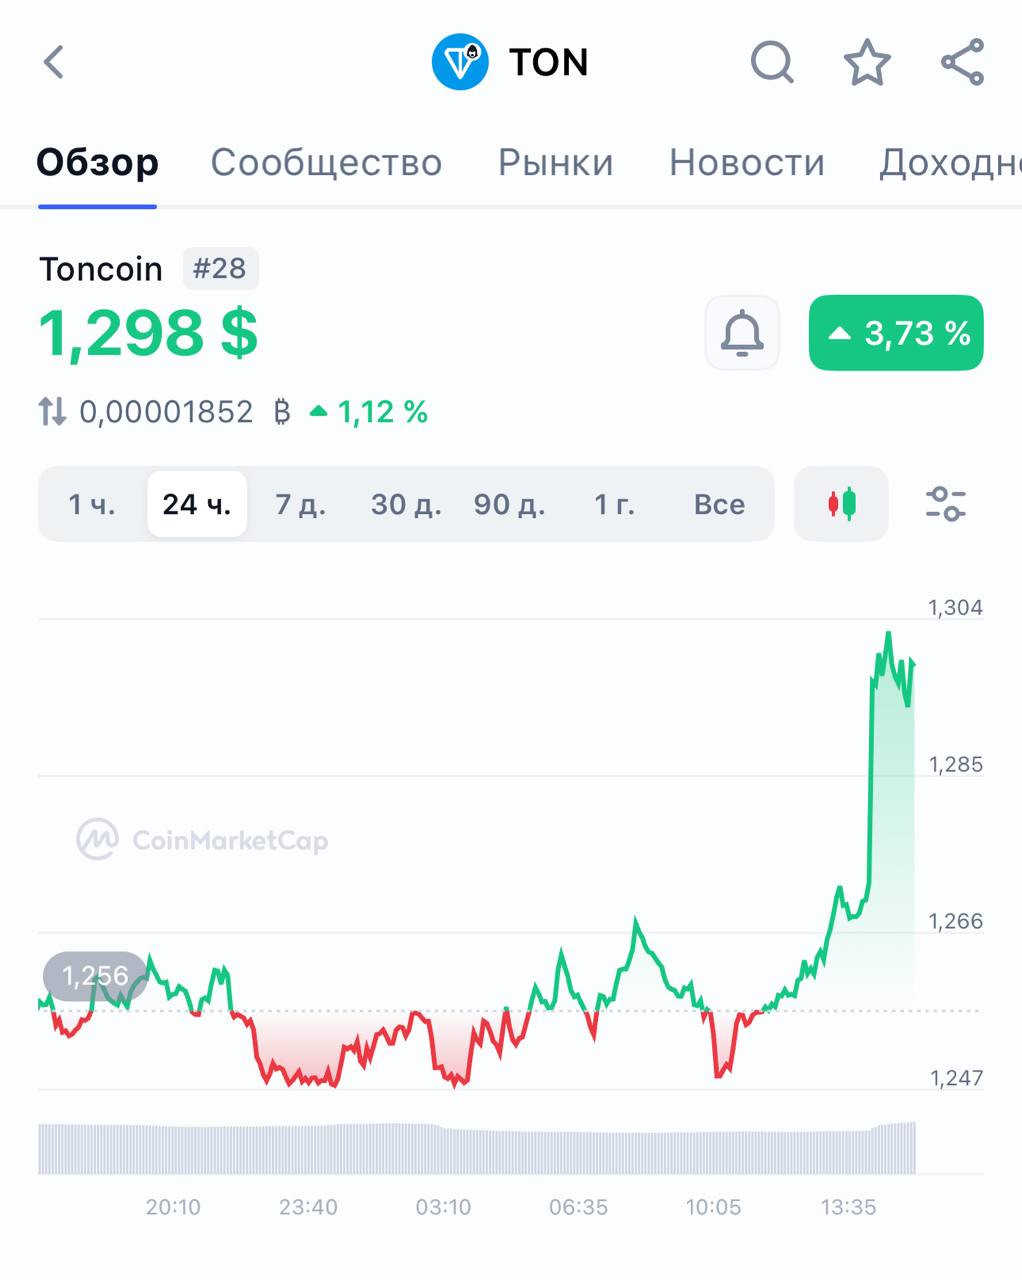
Task: Show the Все time range
Action: (x=719, y=504)
